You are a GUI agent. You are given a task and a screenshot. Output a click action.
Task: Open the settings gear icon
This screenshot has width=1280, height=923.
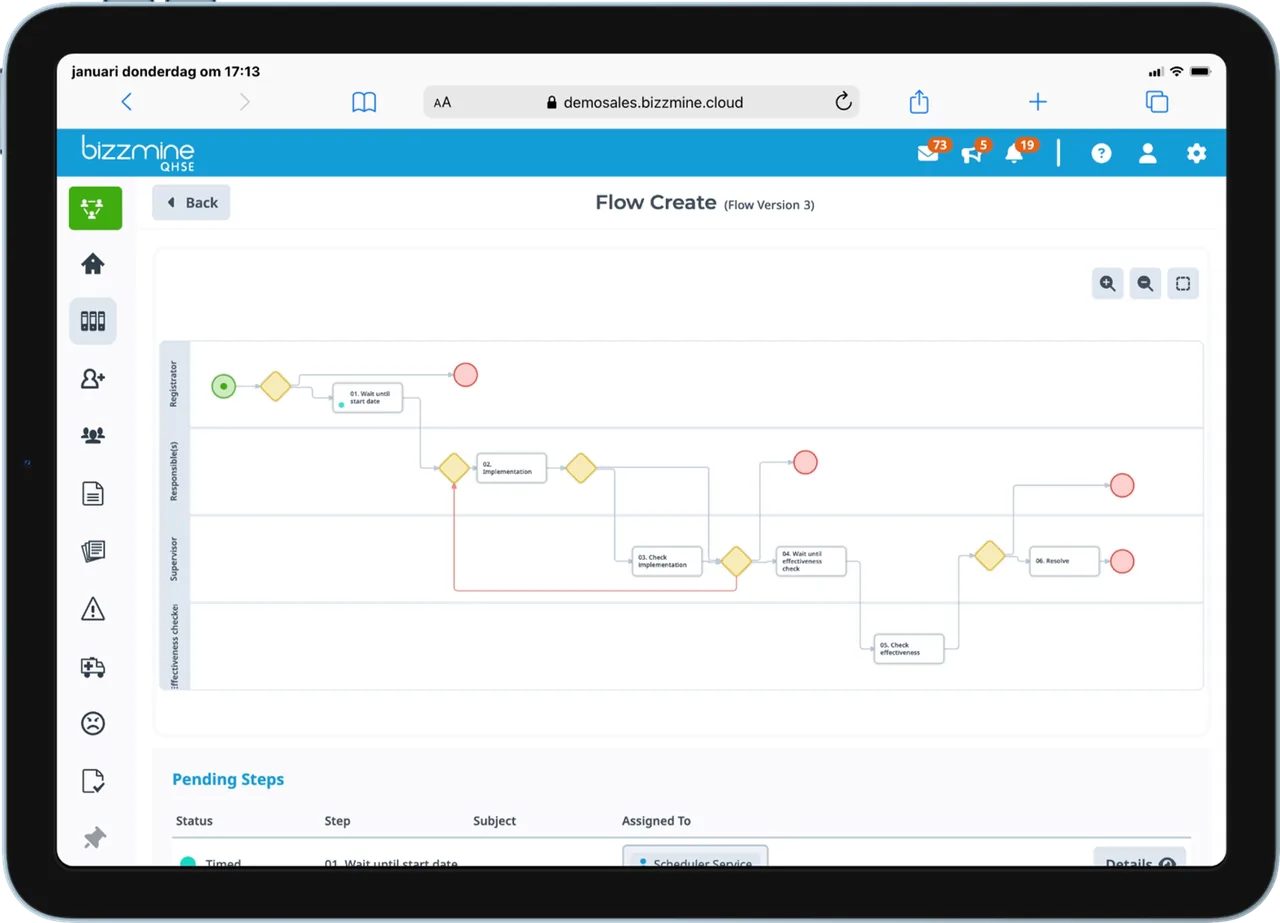coord(1196,153)
